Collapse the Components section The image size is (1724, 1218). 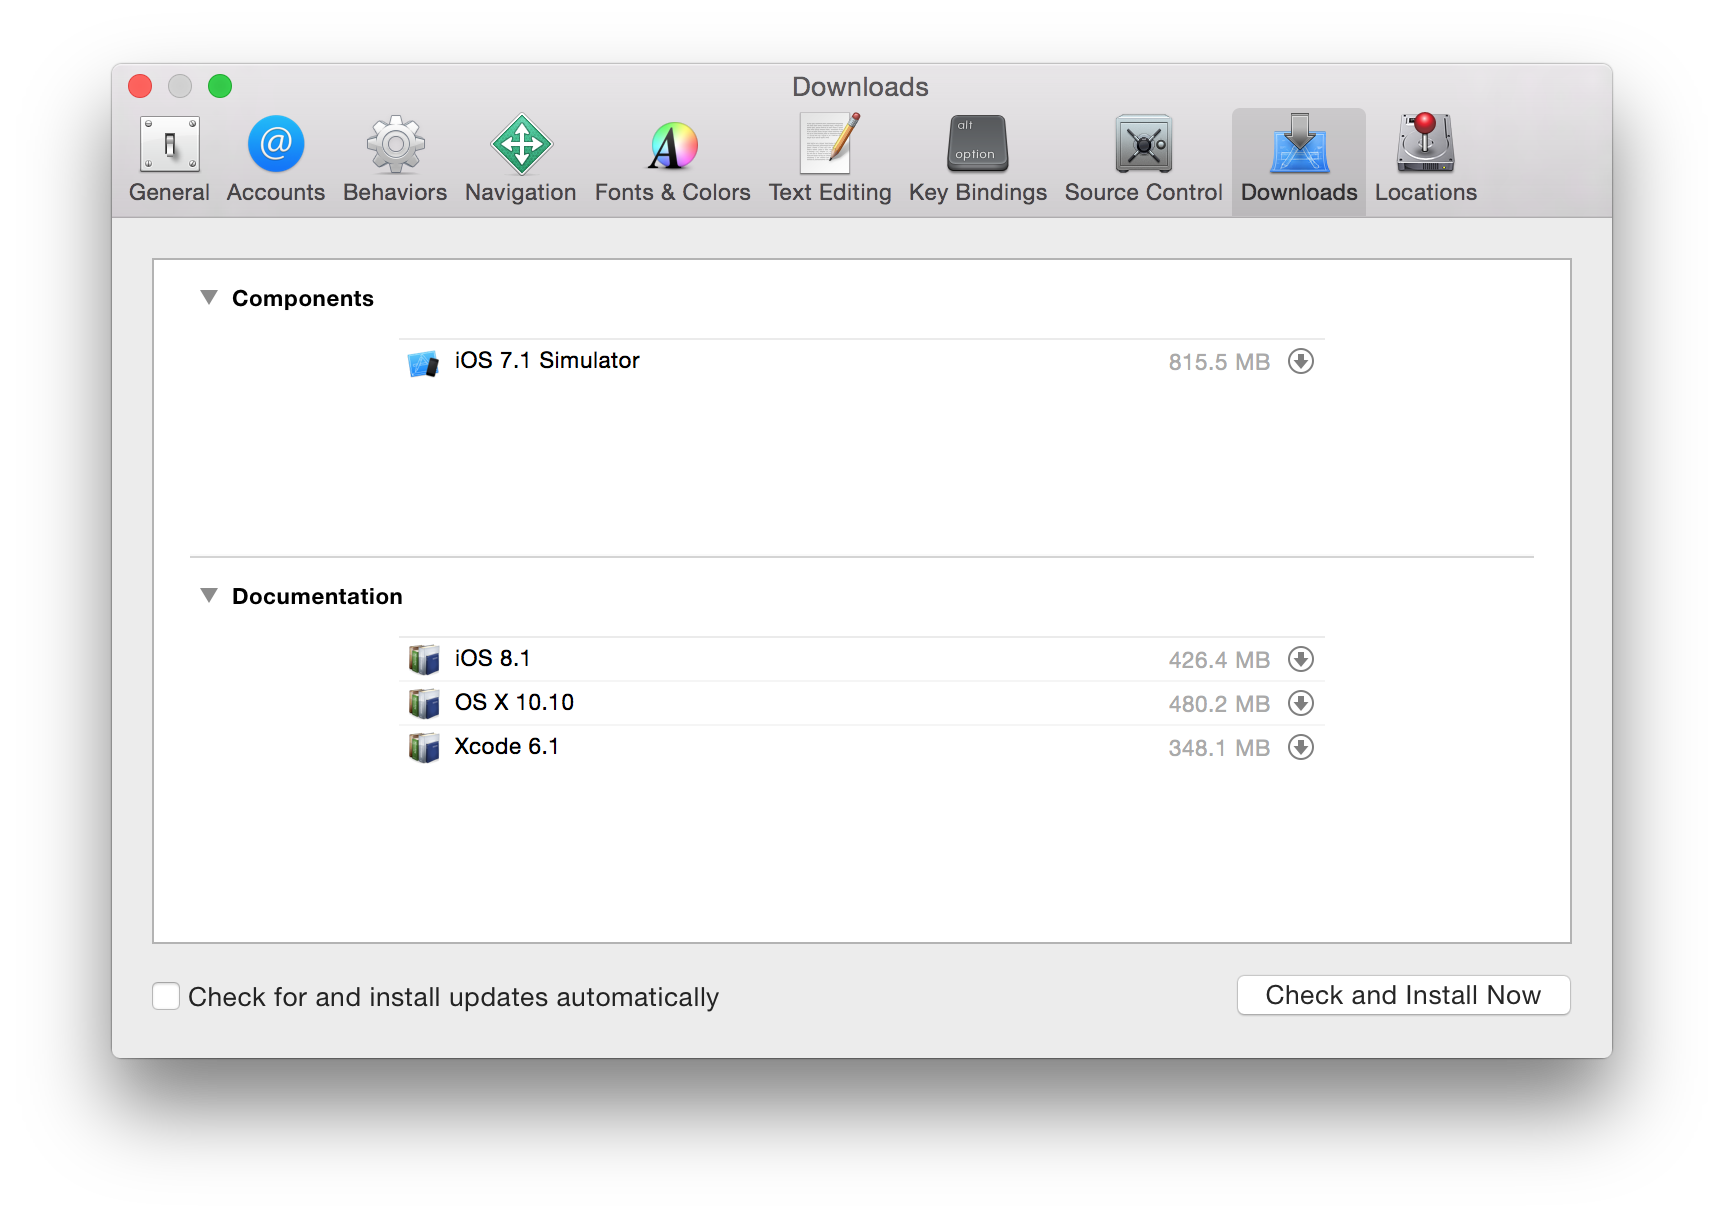[x=209, y=297]
